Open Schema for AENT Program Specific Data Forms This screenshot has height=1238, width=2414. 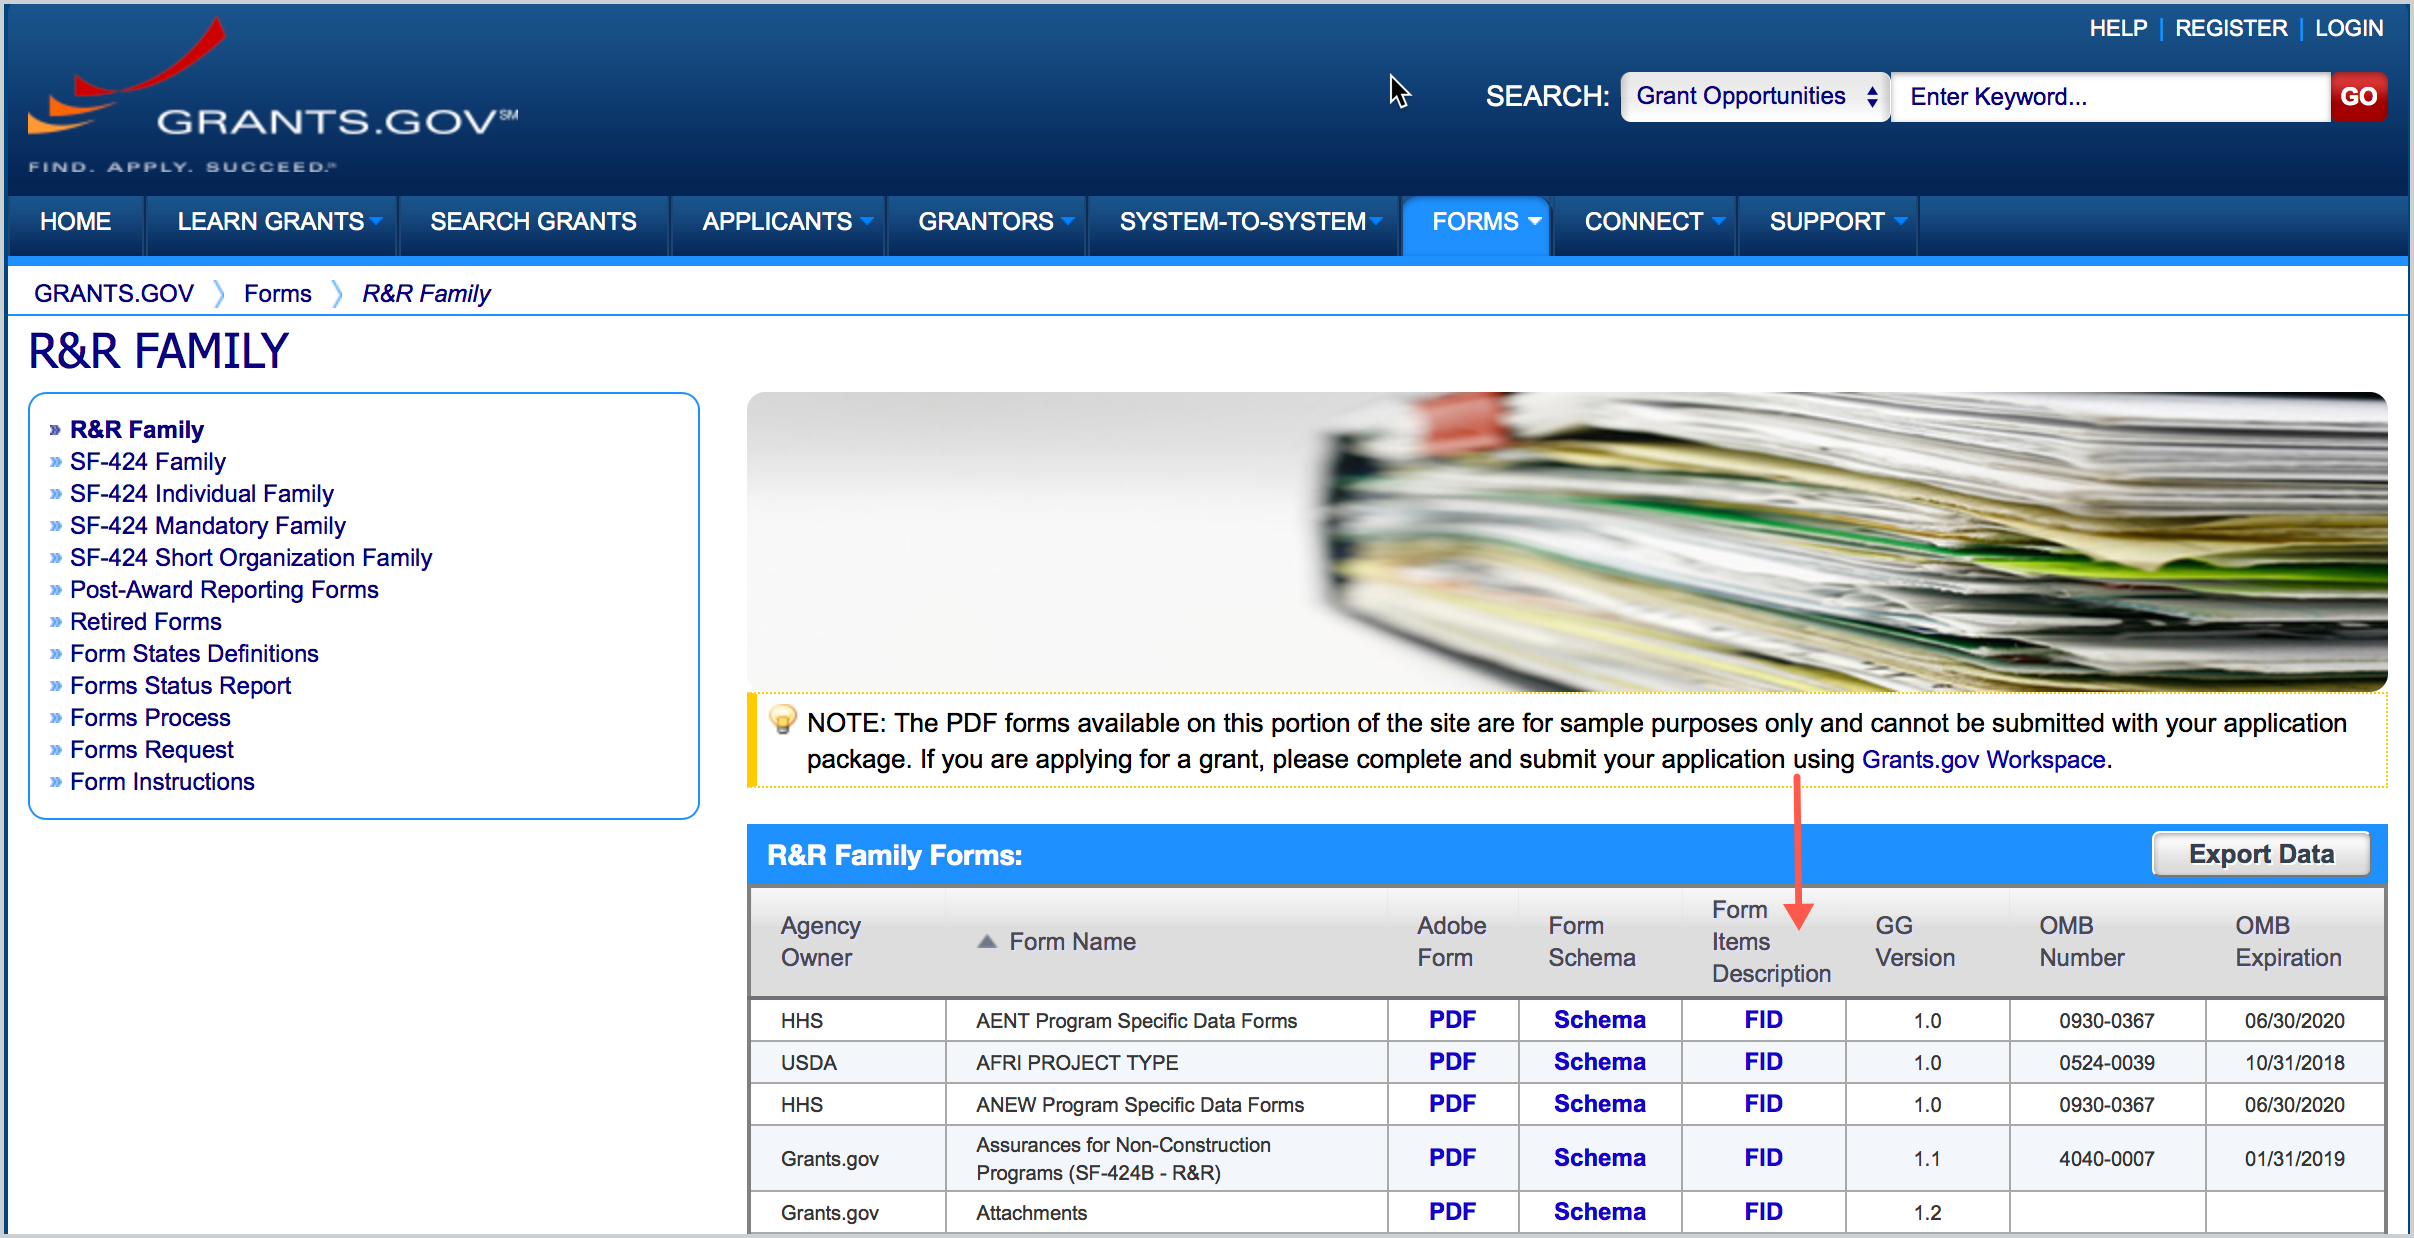click(1599, 1019)
